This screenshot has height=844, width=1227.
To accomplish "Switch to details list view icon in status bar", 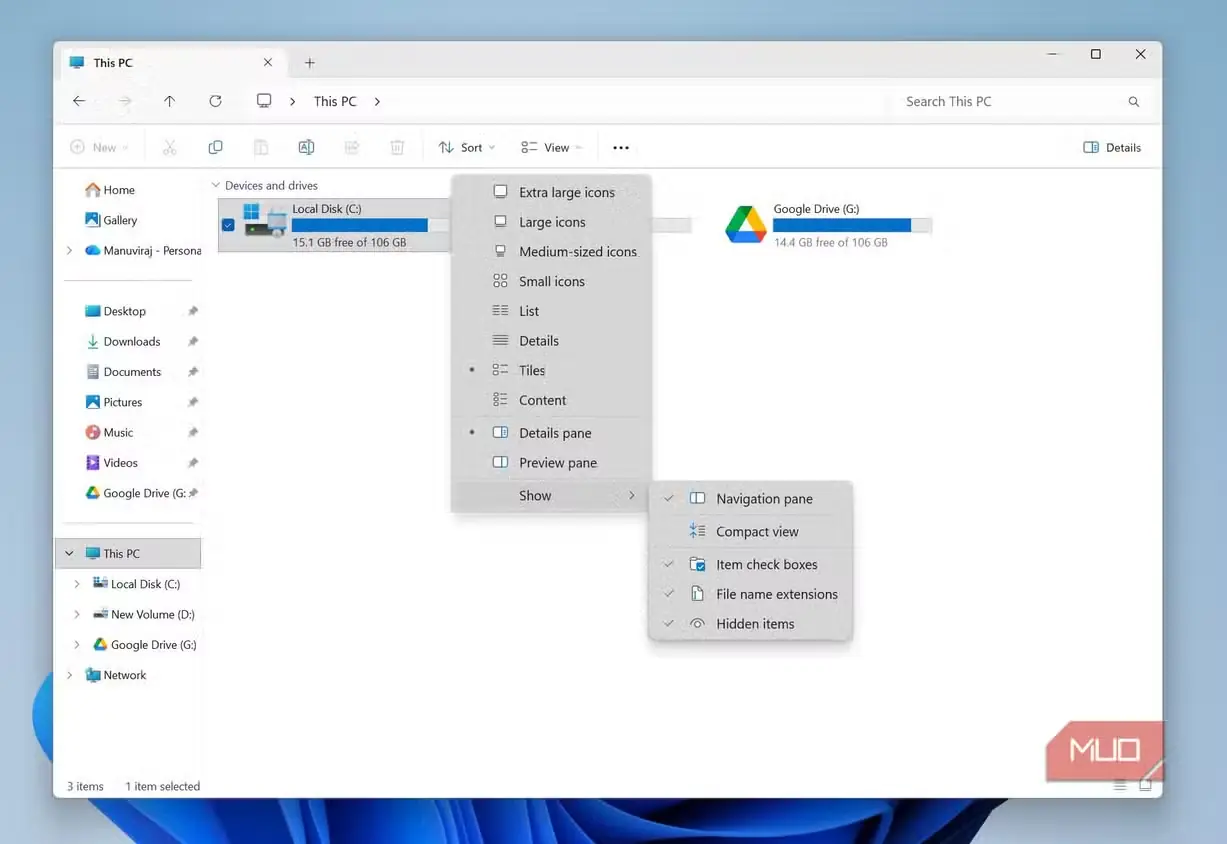I will (x=1120, y=786).
